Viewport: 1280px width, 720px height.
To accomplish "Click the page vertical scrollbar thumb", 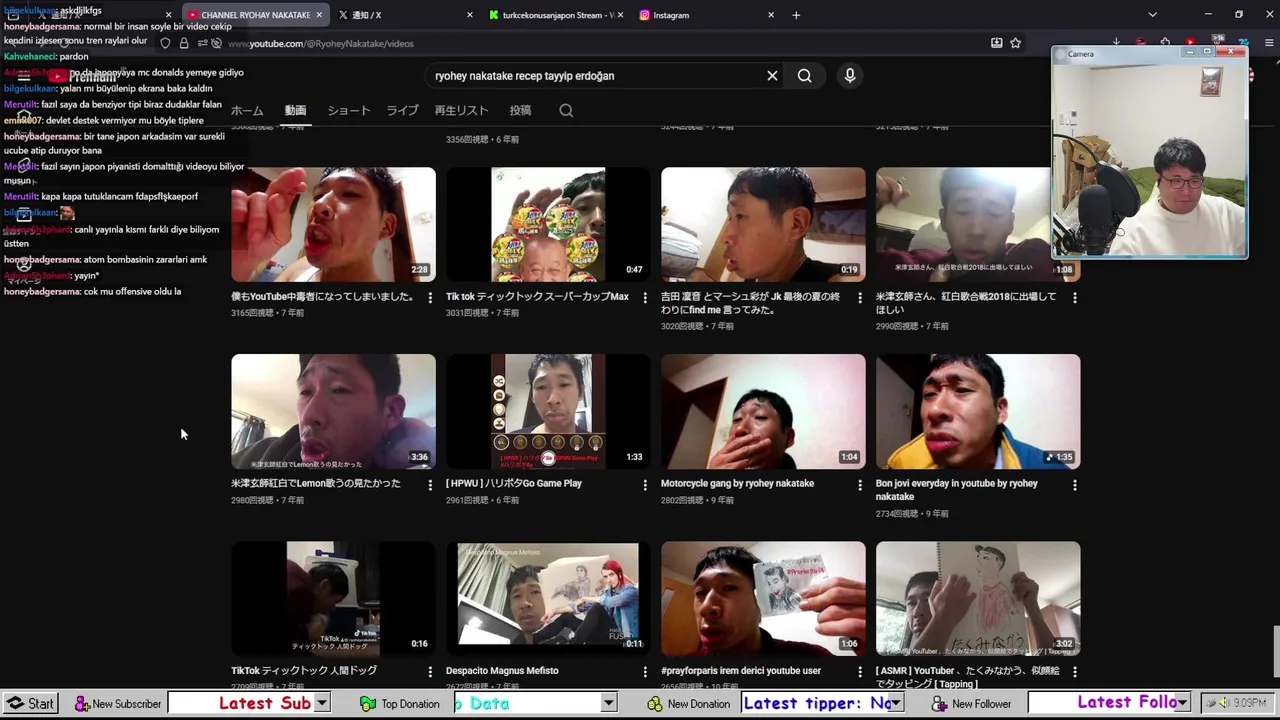I will [1275, 651].
